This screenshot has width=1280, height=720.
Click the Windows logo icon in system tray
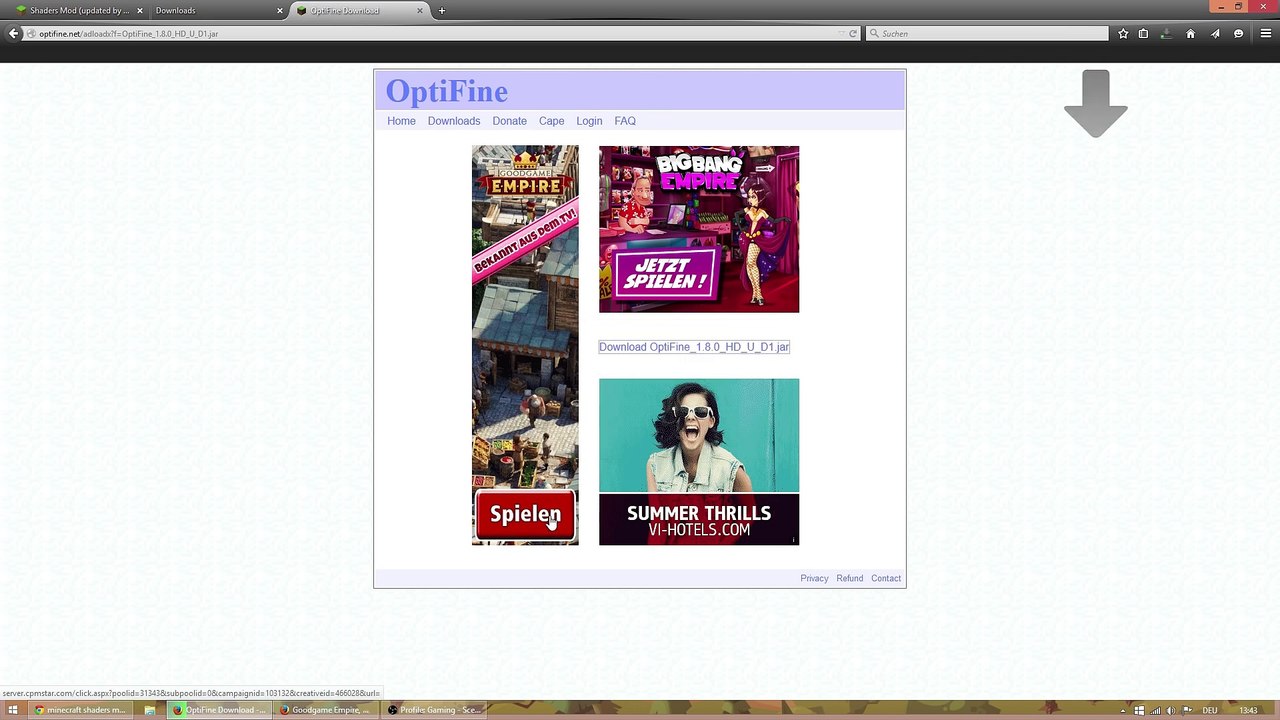pyautogui.click(x=1139, y=710)
